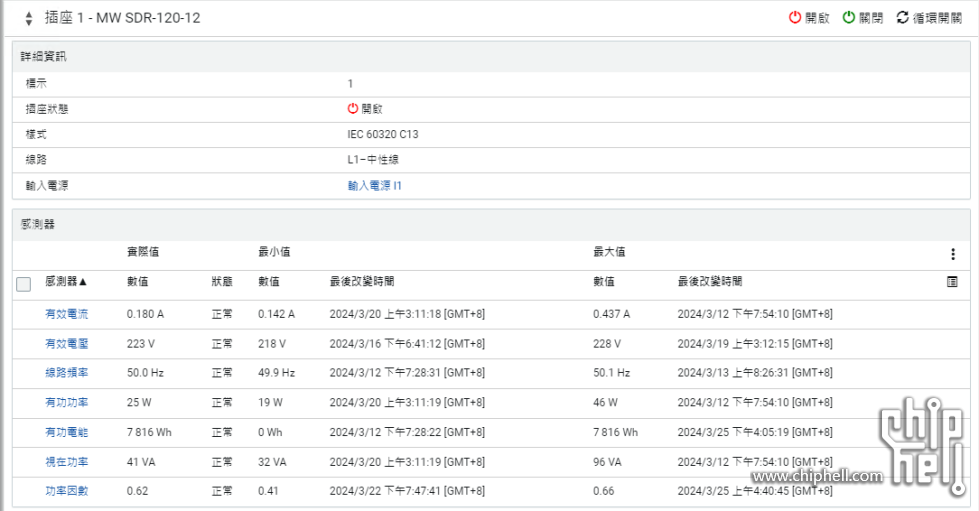
Task: Click the 96 VA maximum apparent power
Action: 608,462
